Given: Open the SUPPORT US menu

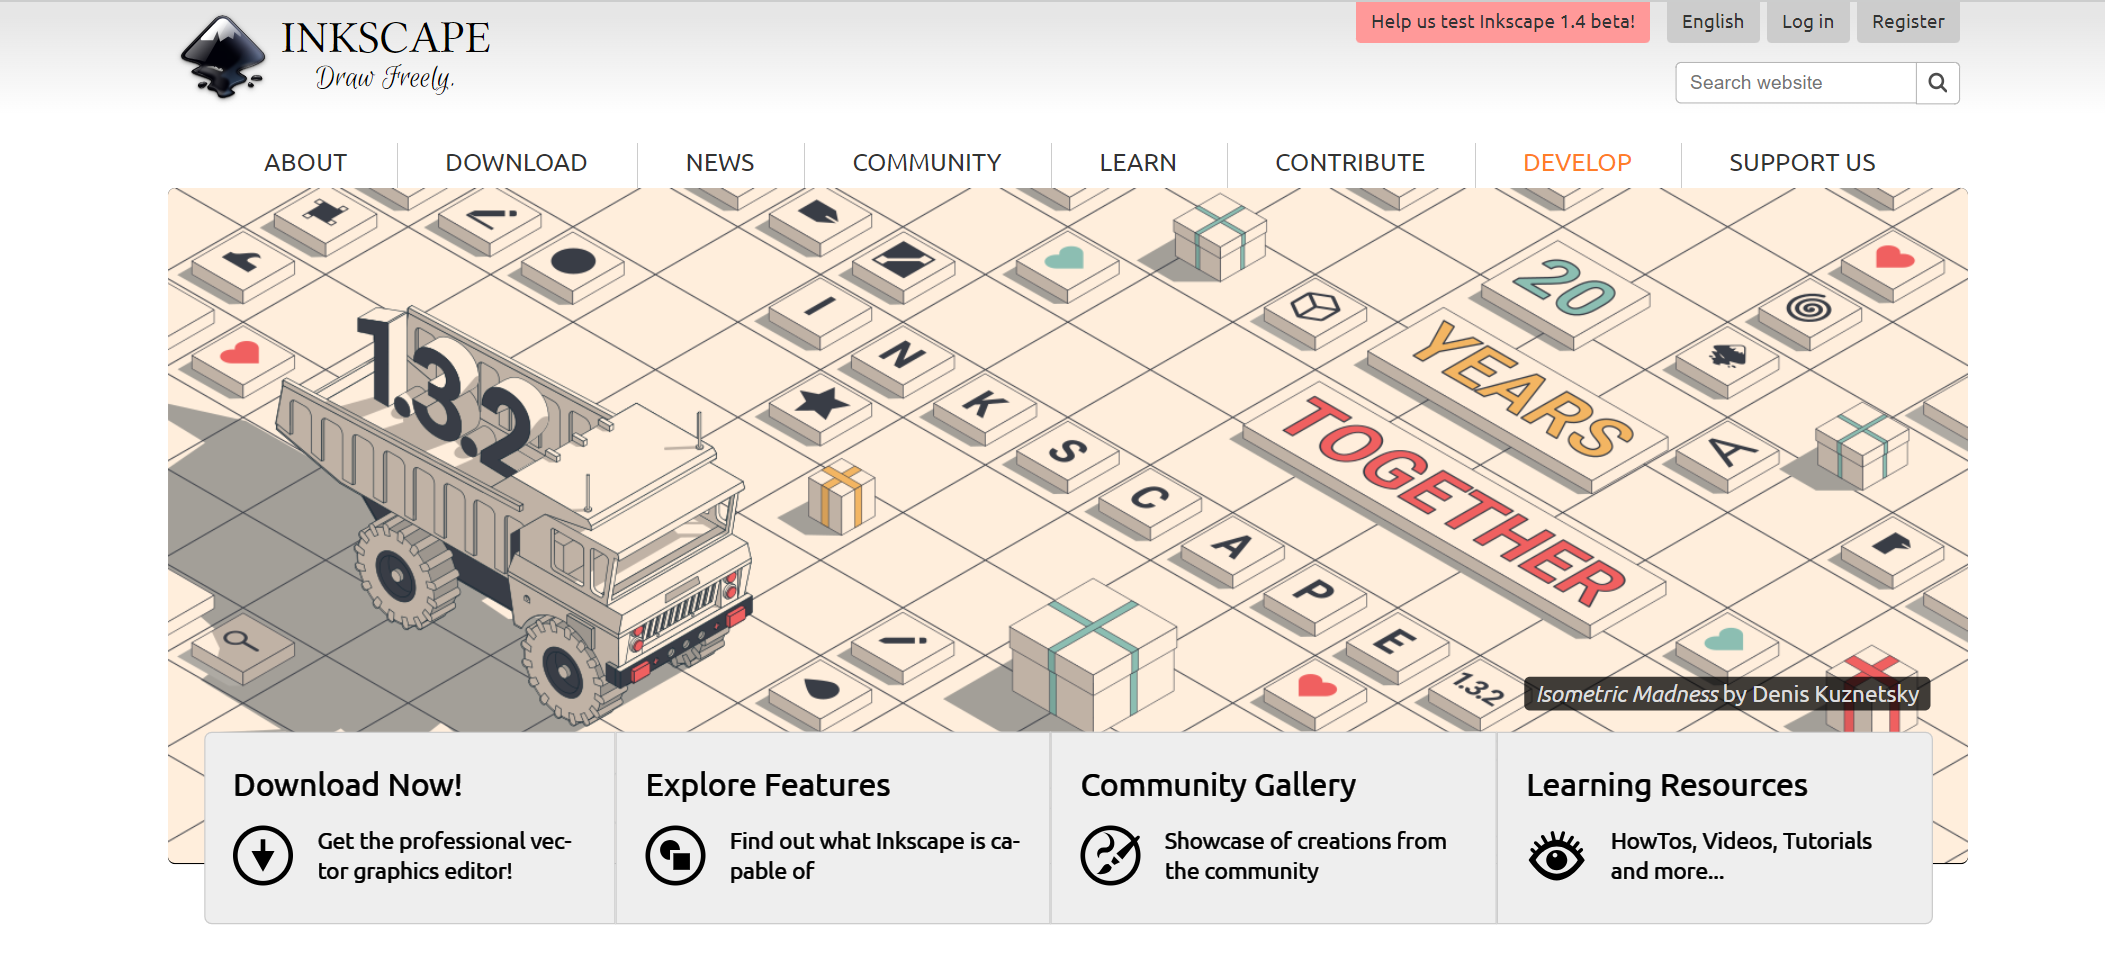Looking at the screenshot, I should 1802,163.
